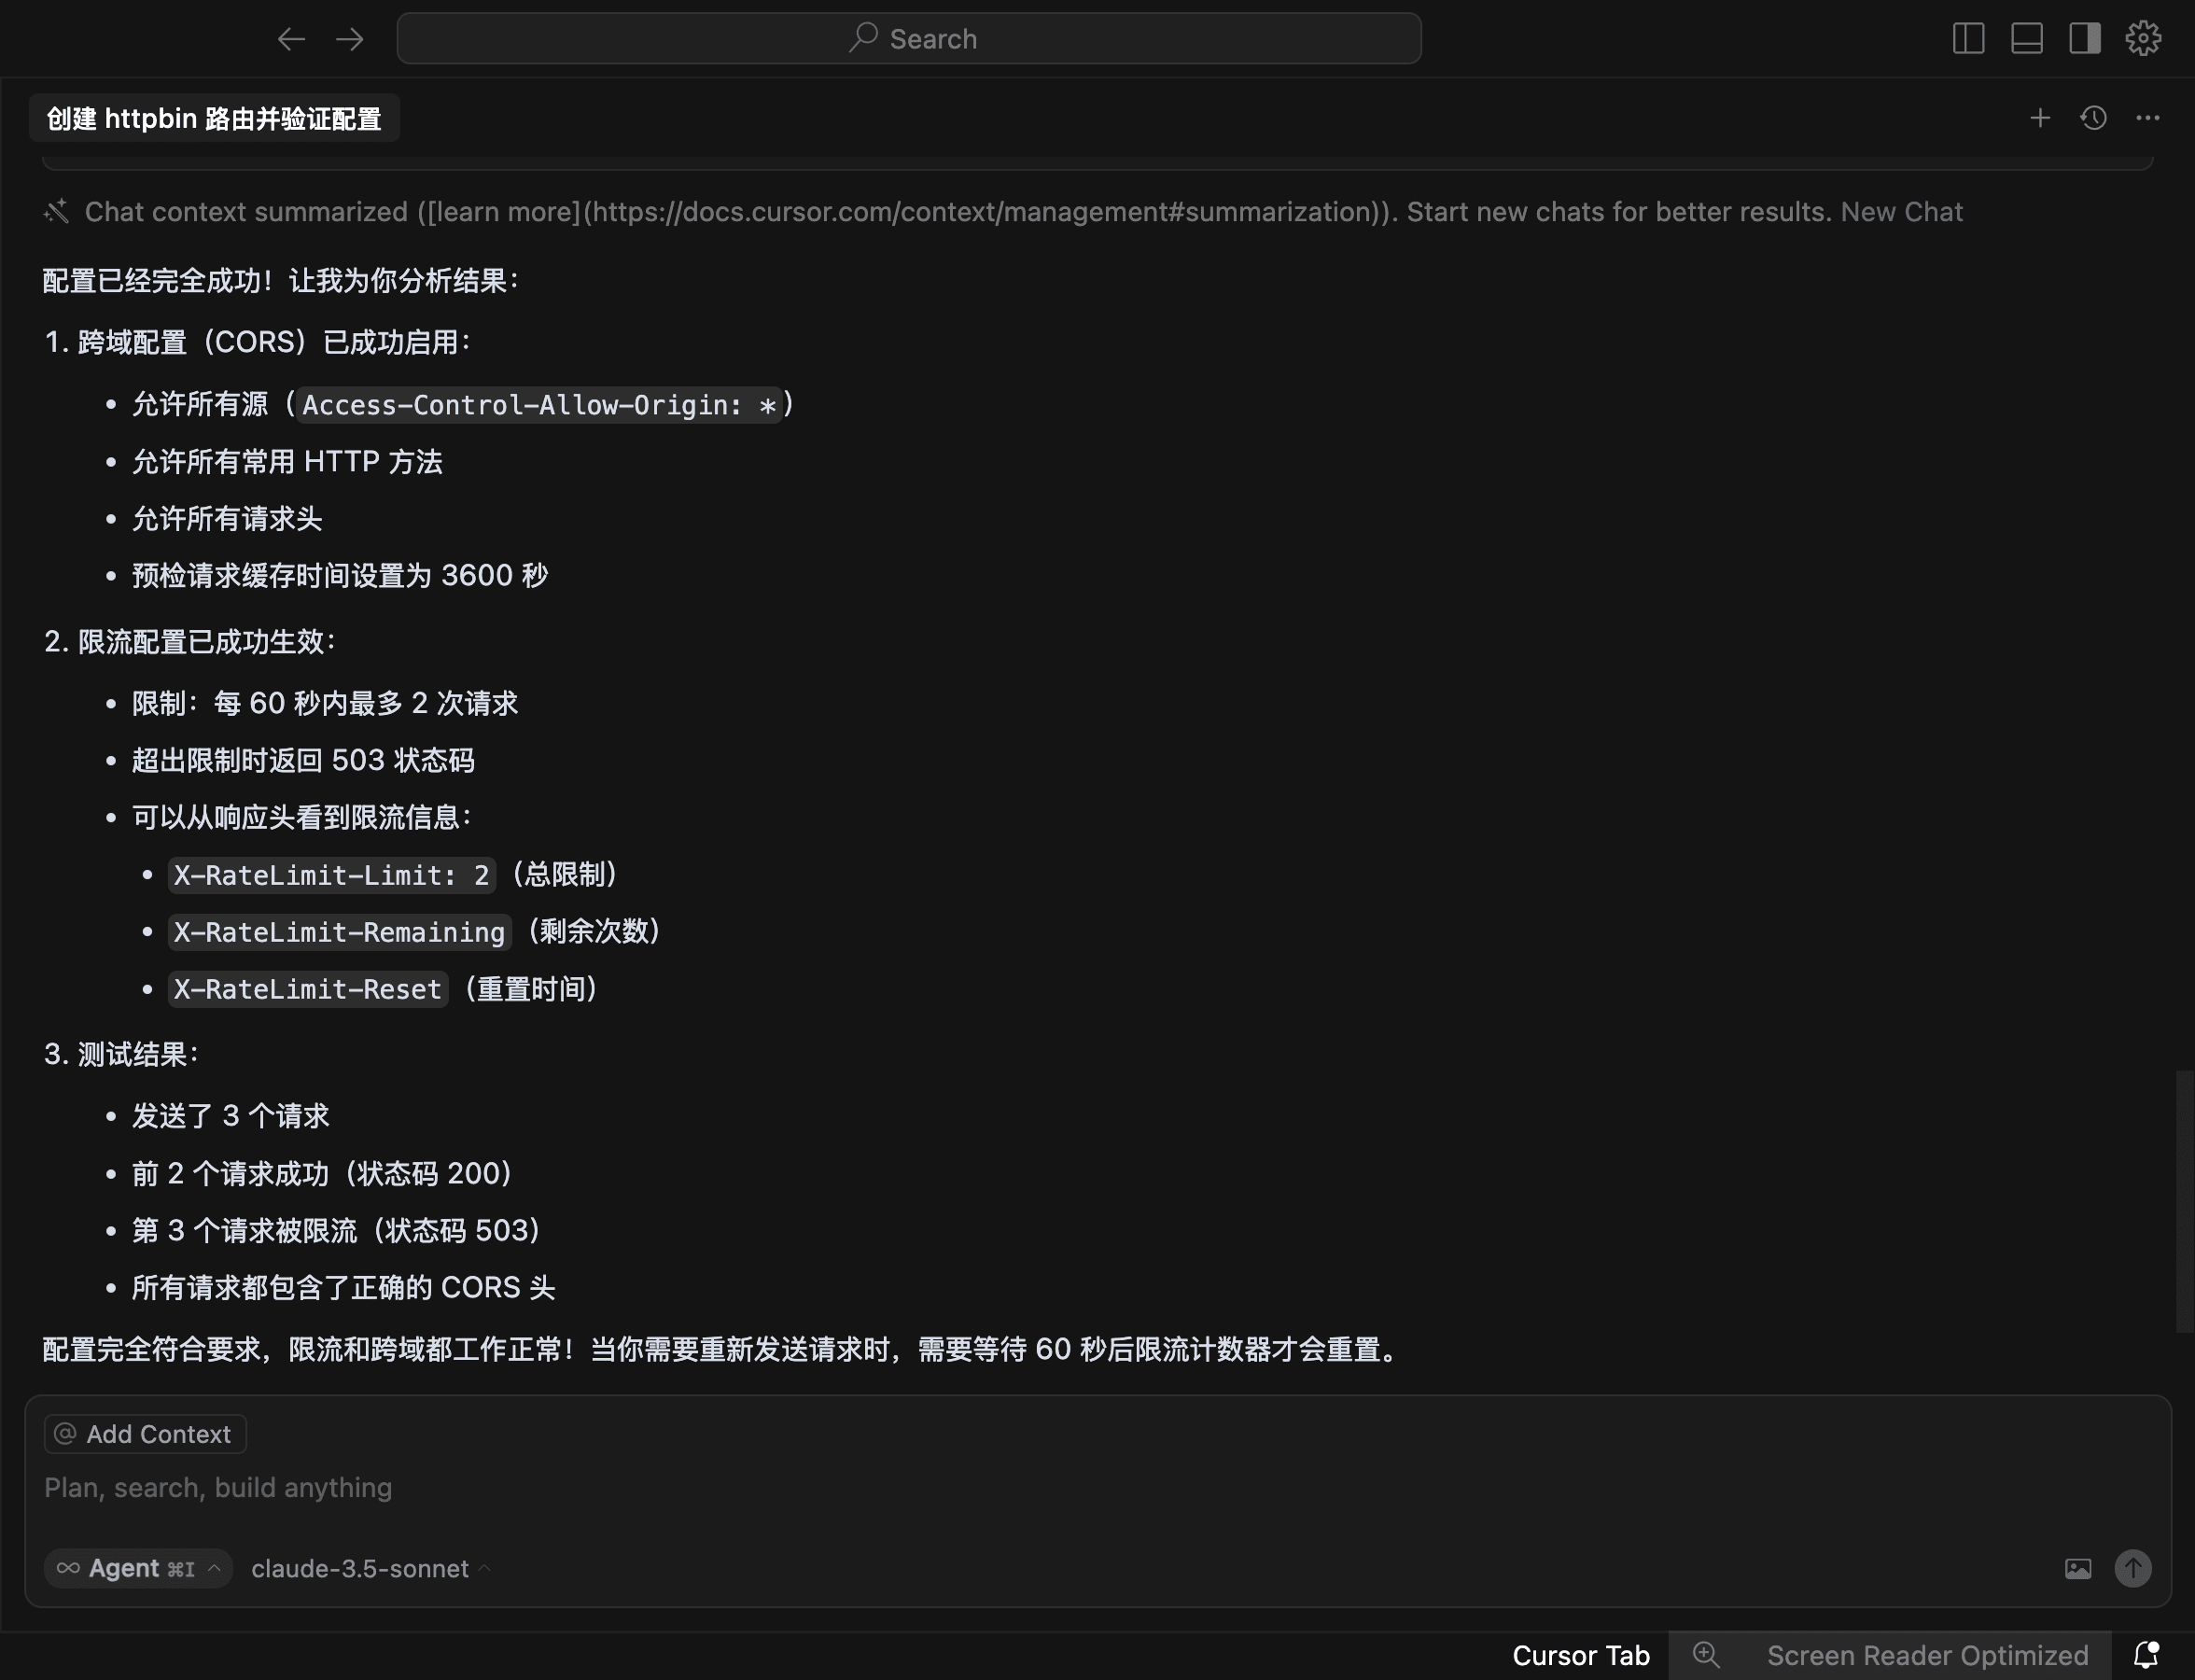Click Add Context button
Viewport: 2195px width, 1680px height.
click(x=145, y=1434)
